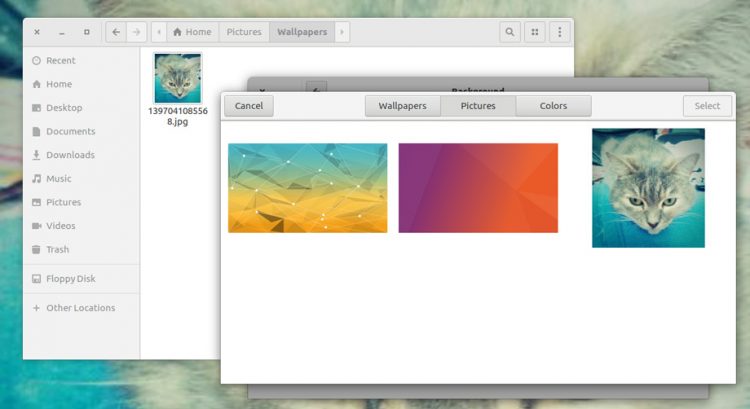The image size is (750, 409).
Task: Open Downloads label in the sidebar
Action: coord(70,155)
